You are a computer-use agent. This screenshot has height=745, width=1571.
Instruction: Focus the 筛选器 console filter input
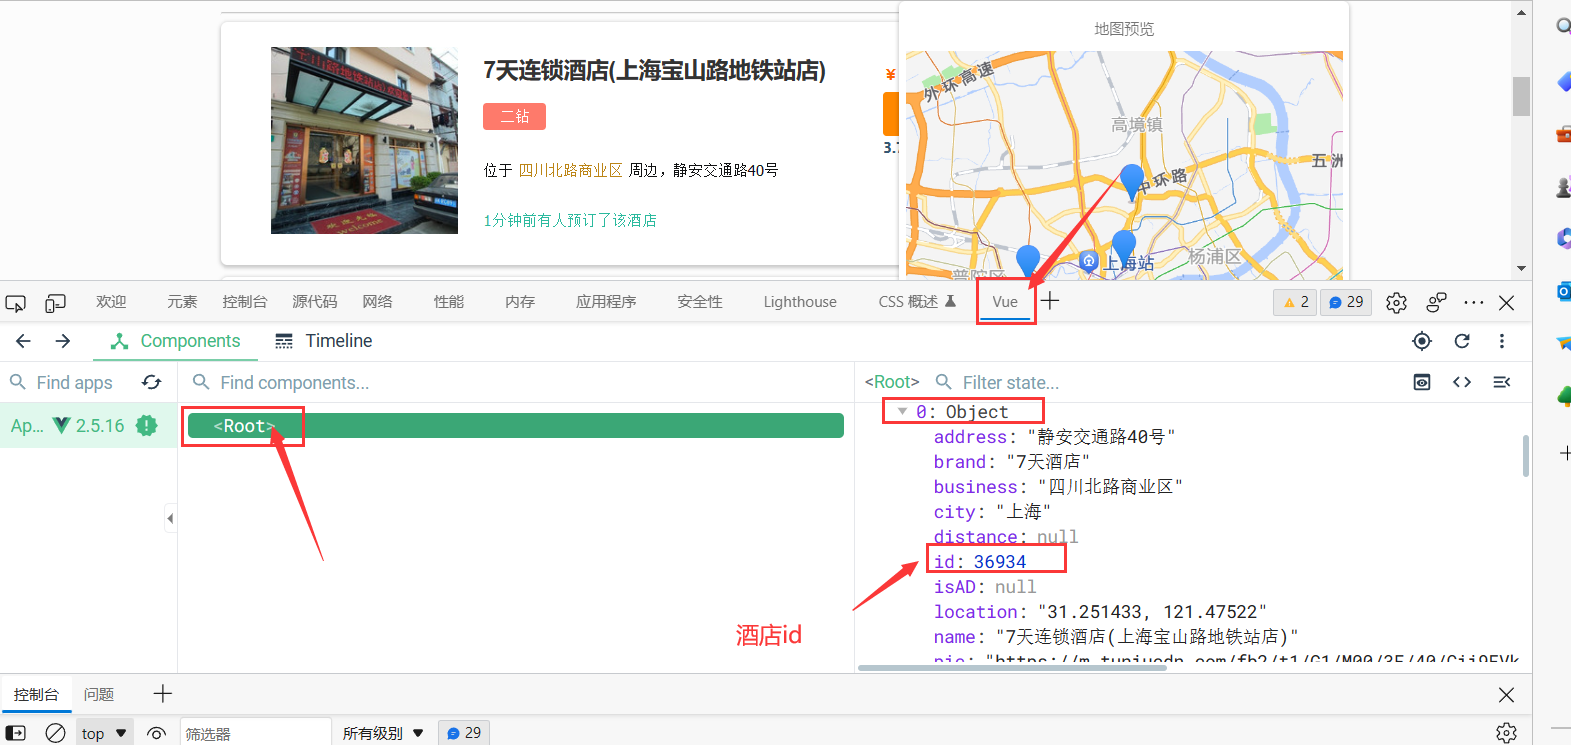pos(255,733)
